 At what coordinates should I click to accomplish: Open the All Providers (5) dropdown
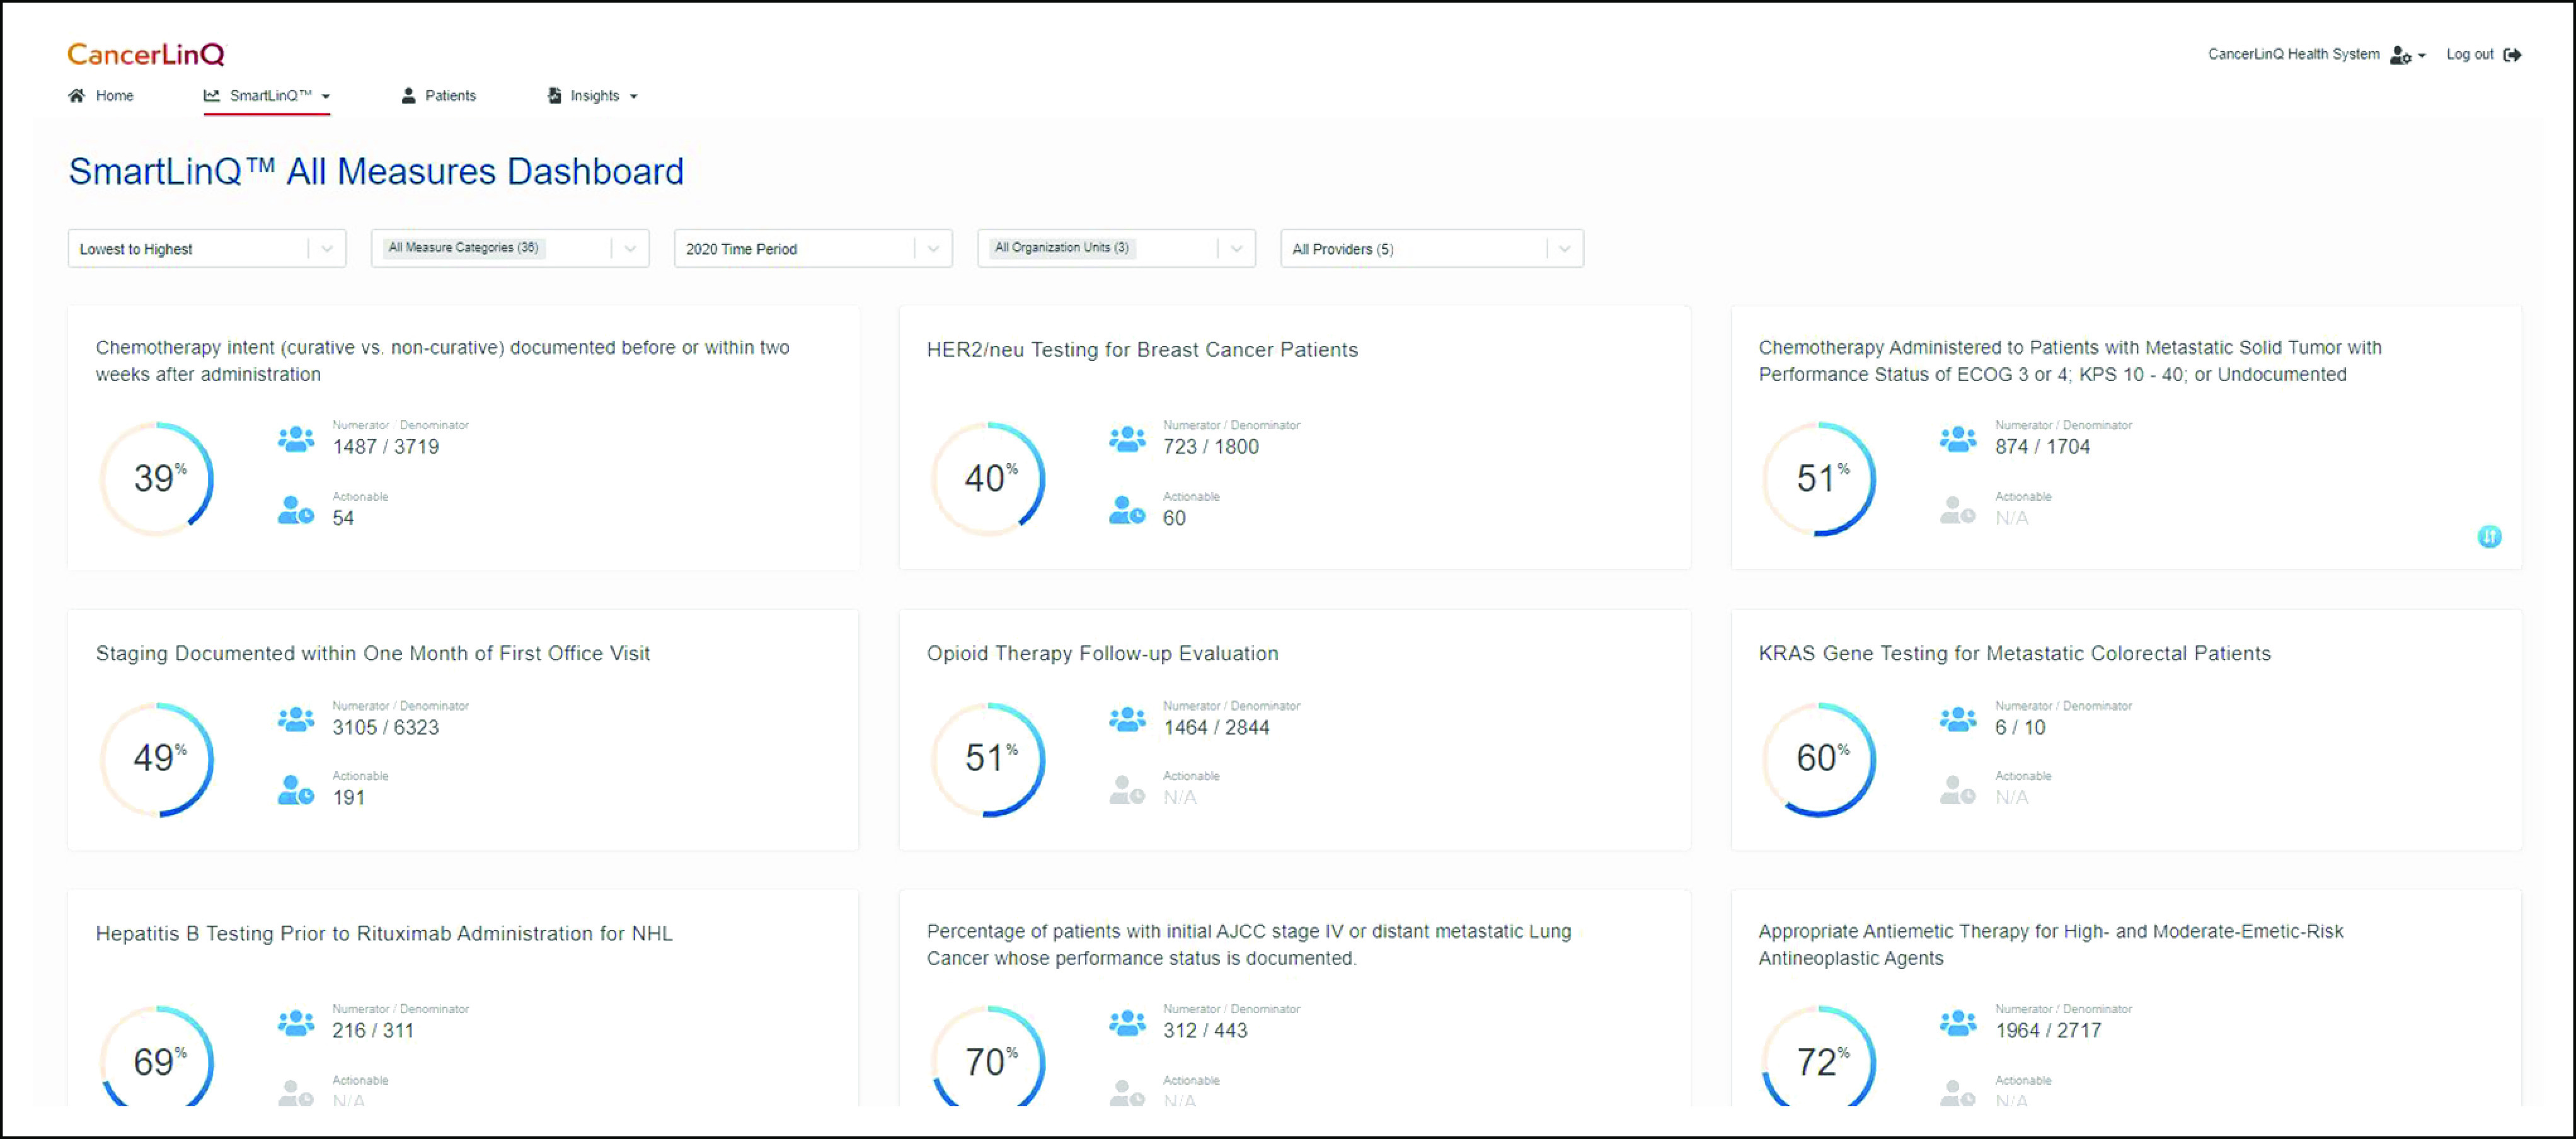coord(1432,249)
